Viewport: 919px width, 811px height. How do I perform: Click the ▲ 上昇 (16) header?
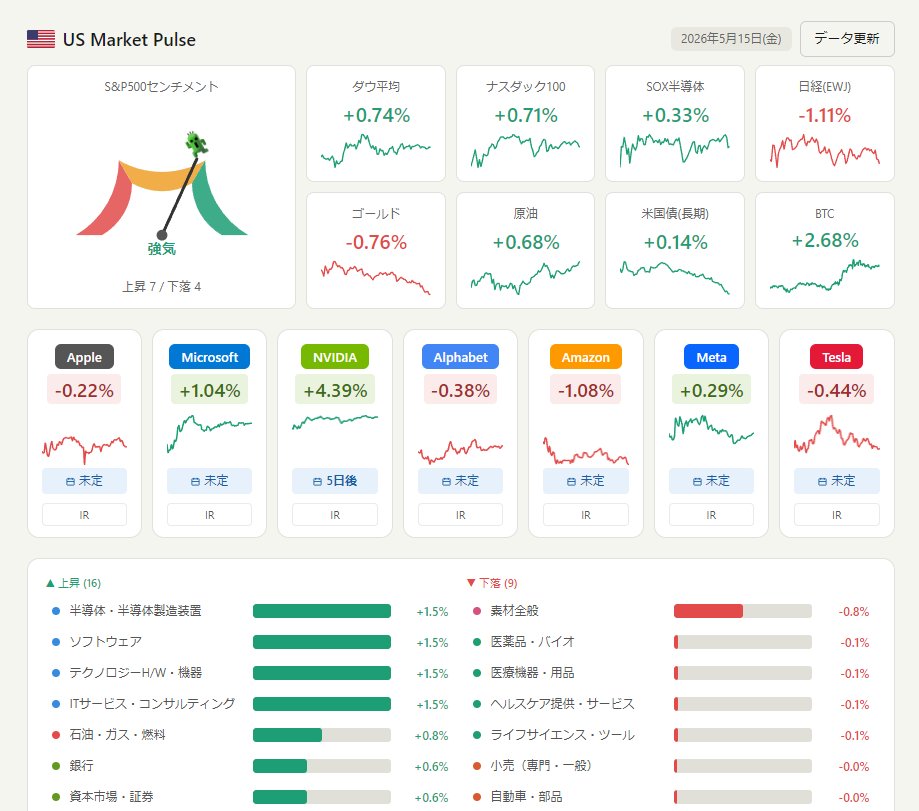point(73,583)
